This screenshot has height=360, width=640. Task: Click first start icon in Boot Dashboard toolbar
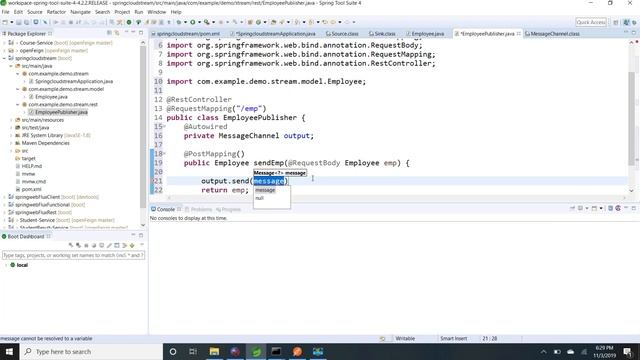coord(71,245)
